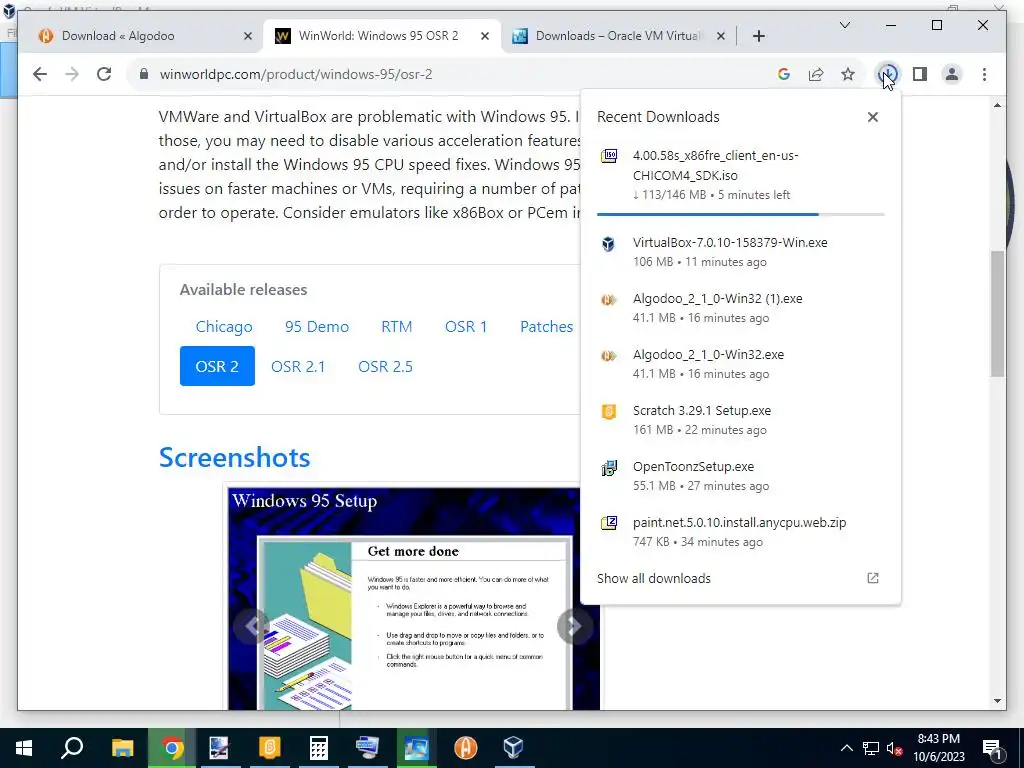1024x768 pixels.
Task: Open VirtualBox-7.0.10-158379-Win.exe download entry
Action: click(741, 251)
